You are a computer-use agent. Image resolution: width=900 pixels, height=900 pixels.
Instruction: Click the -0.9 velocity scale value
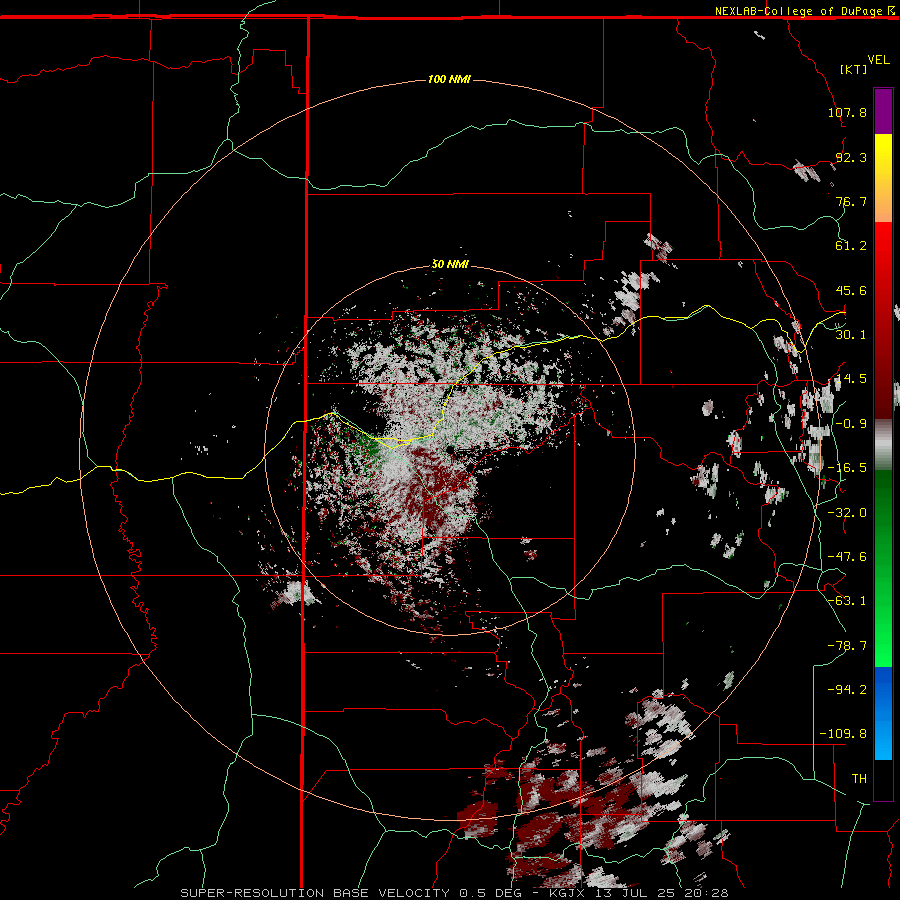[851, 424]
